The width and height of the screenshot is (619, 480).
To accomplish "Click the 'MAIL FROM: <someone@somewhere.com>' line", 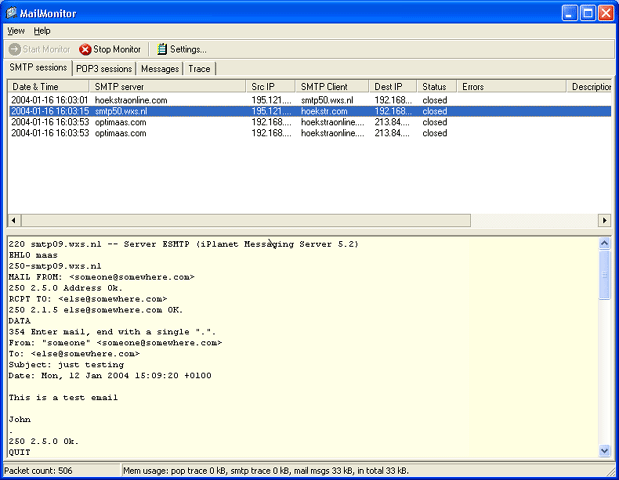I will click(102, 277).
